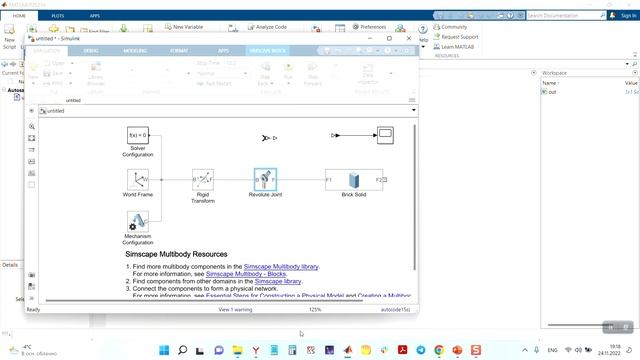This screenshot has width=640, height=360.
Task: Click the MATLAB Help question mark icon
Action: coord(423,29)
